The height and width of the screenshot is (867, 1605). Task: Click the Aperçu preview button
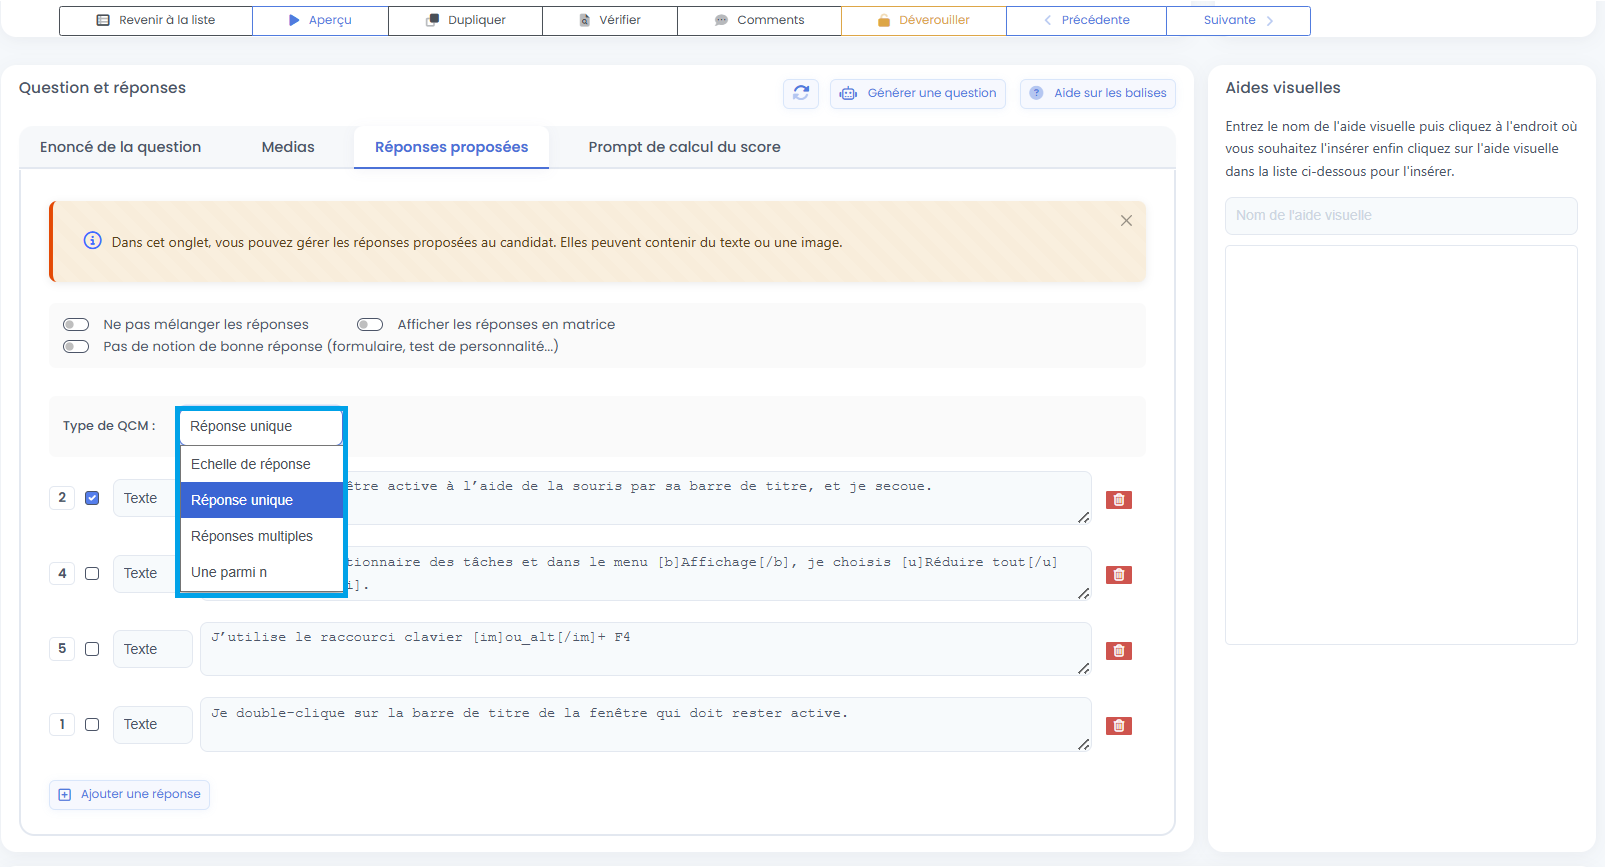[x=320, y=20]
